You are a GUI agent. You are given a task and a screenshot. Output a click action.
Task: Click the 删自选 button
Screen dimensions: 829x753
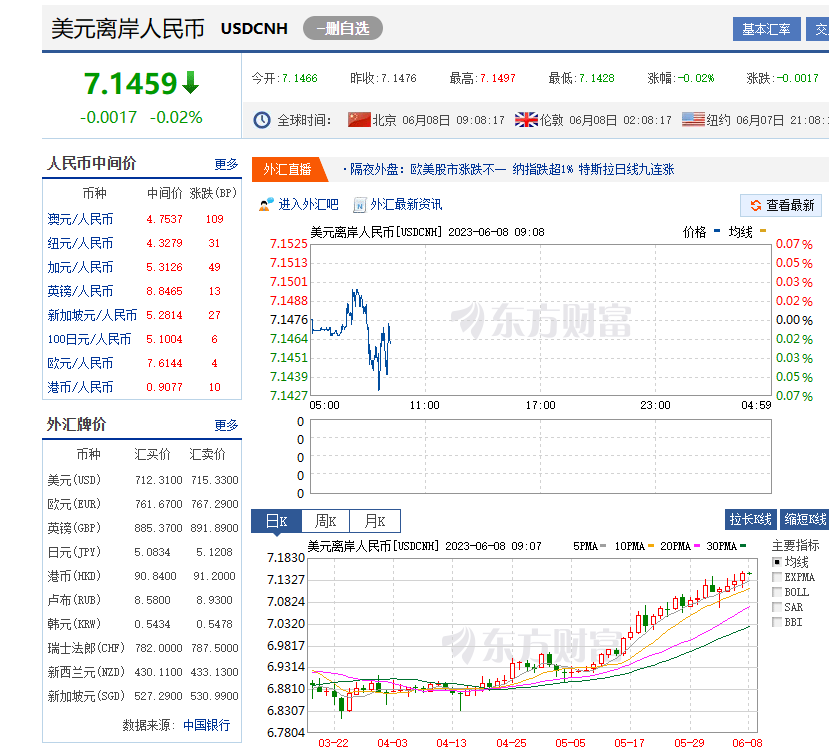342,29
